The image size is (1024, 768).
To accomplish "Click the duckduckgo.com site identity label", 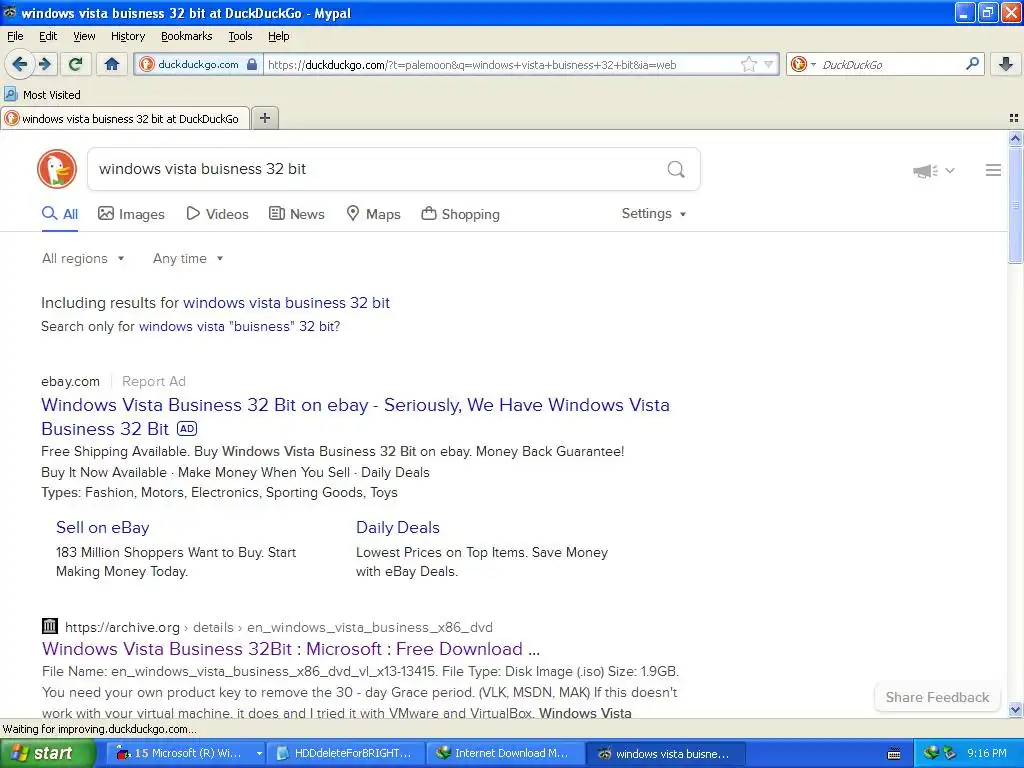I will (198, 64).
